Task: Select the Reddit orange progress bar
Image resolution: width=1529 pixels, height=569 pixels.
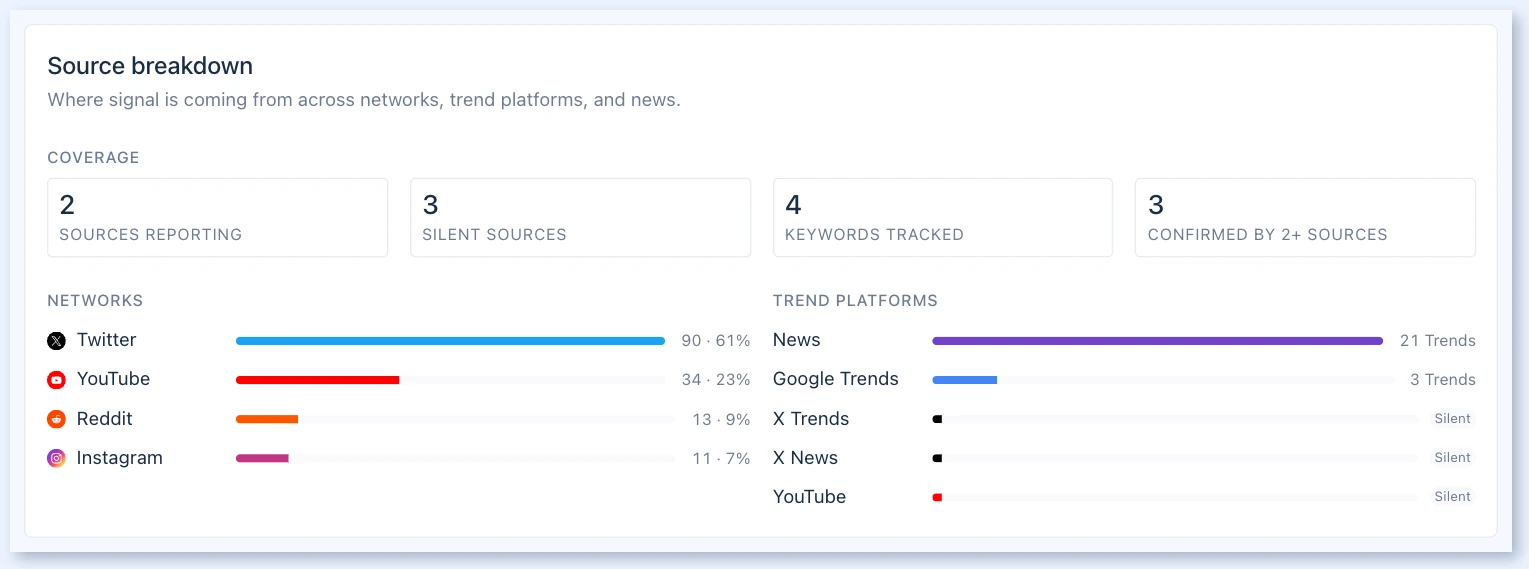Action: point(267,419)
